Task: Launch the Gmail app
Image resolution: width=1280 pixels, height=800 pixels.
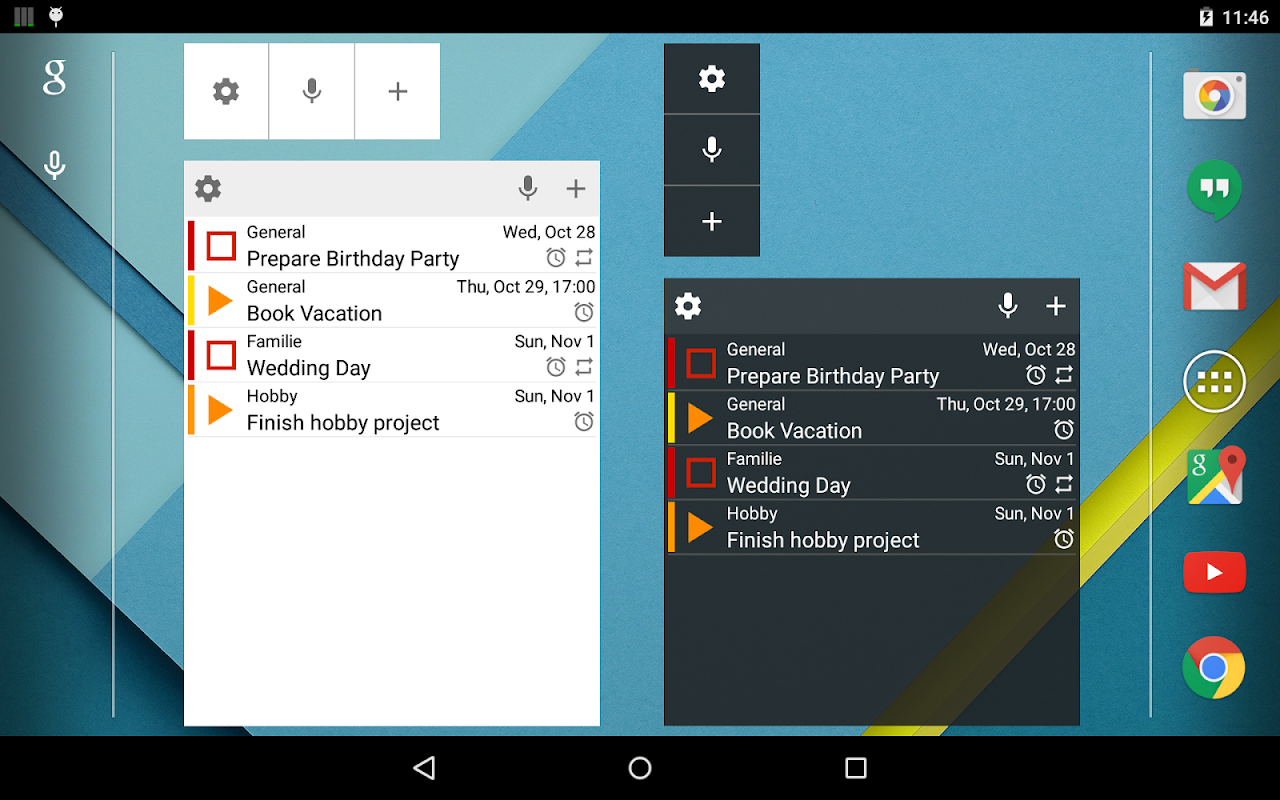Action: tap(1214, 286)
